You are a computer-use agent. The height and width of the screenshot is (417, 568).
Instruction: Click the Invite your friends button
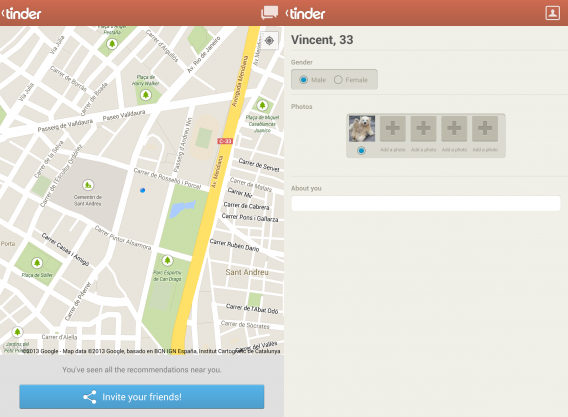142,397
